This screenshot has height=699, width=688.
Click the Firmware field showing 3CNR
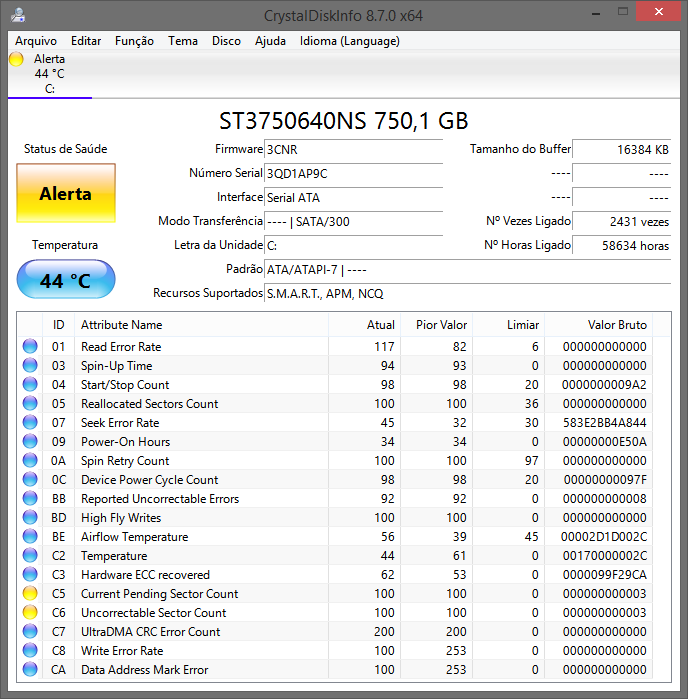[354, 149]
